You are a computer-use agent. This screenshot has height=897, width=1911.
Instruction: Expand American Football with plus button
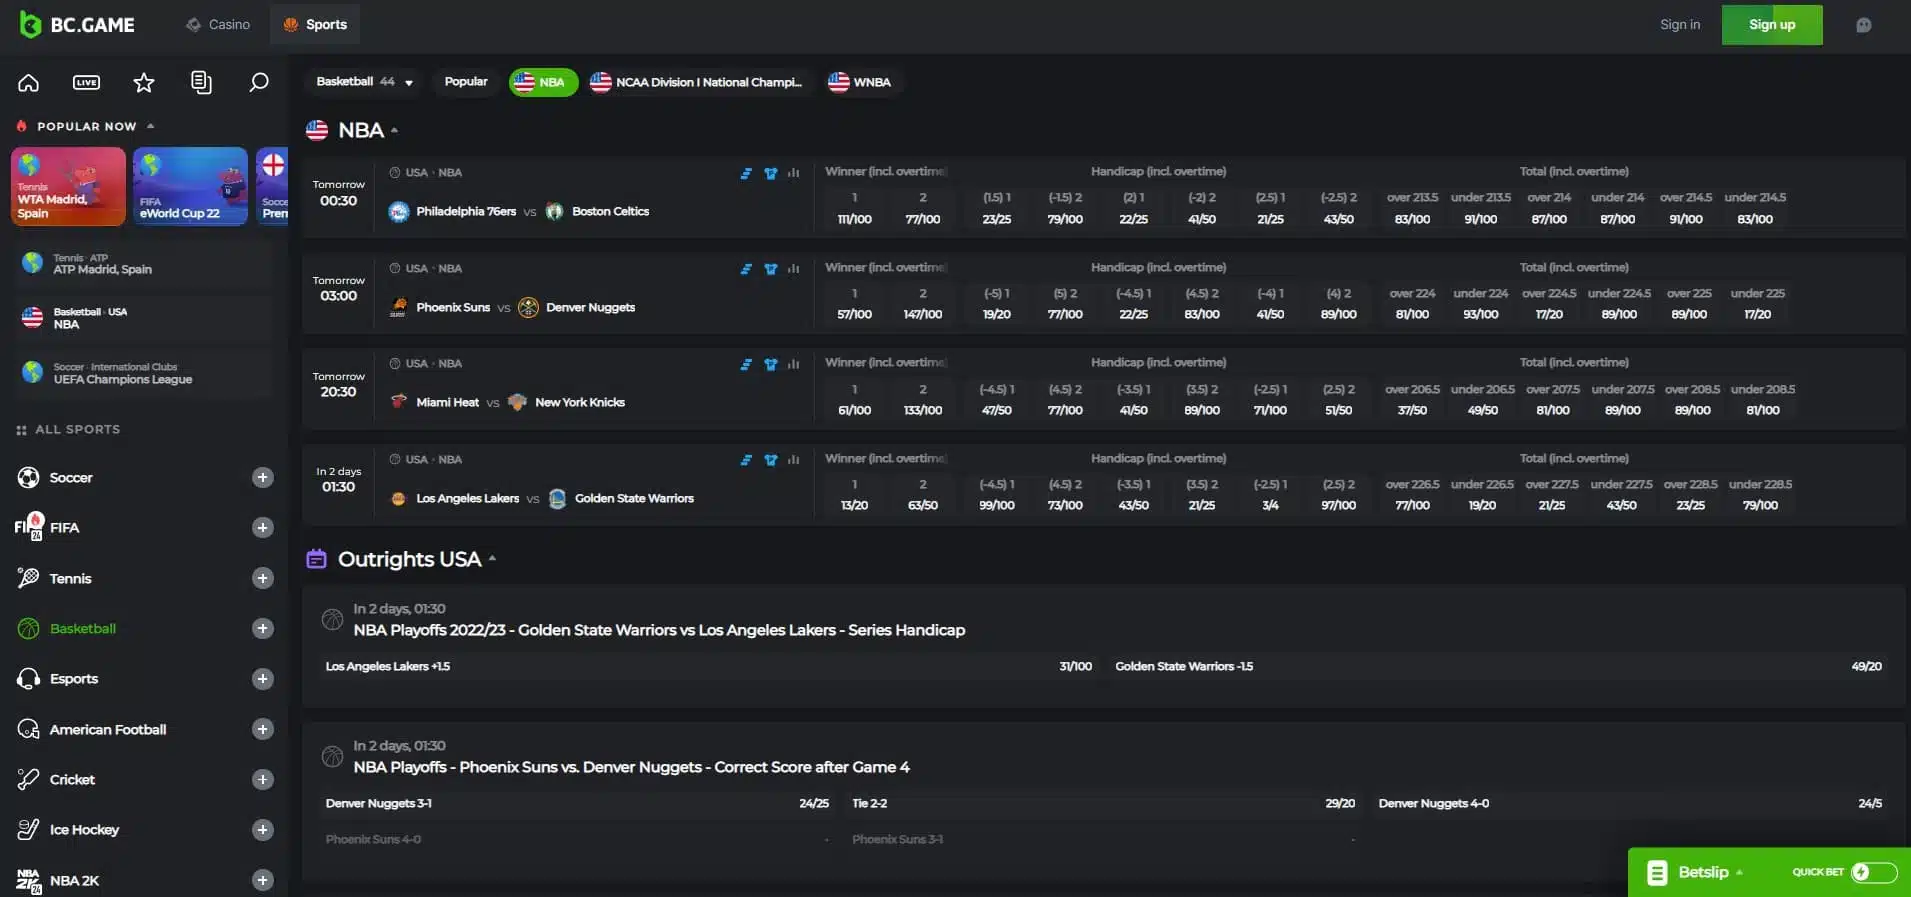[x=263, y=729]
